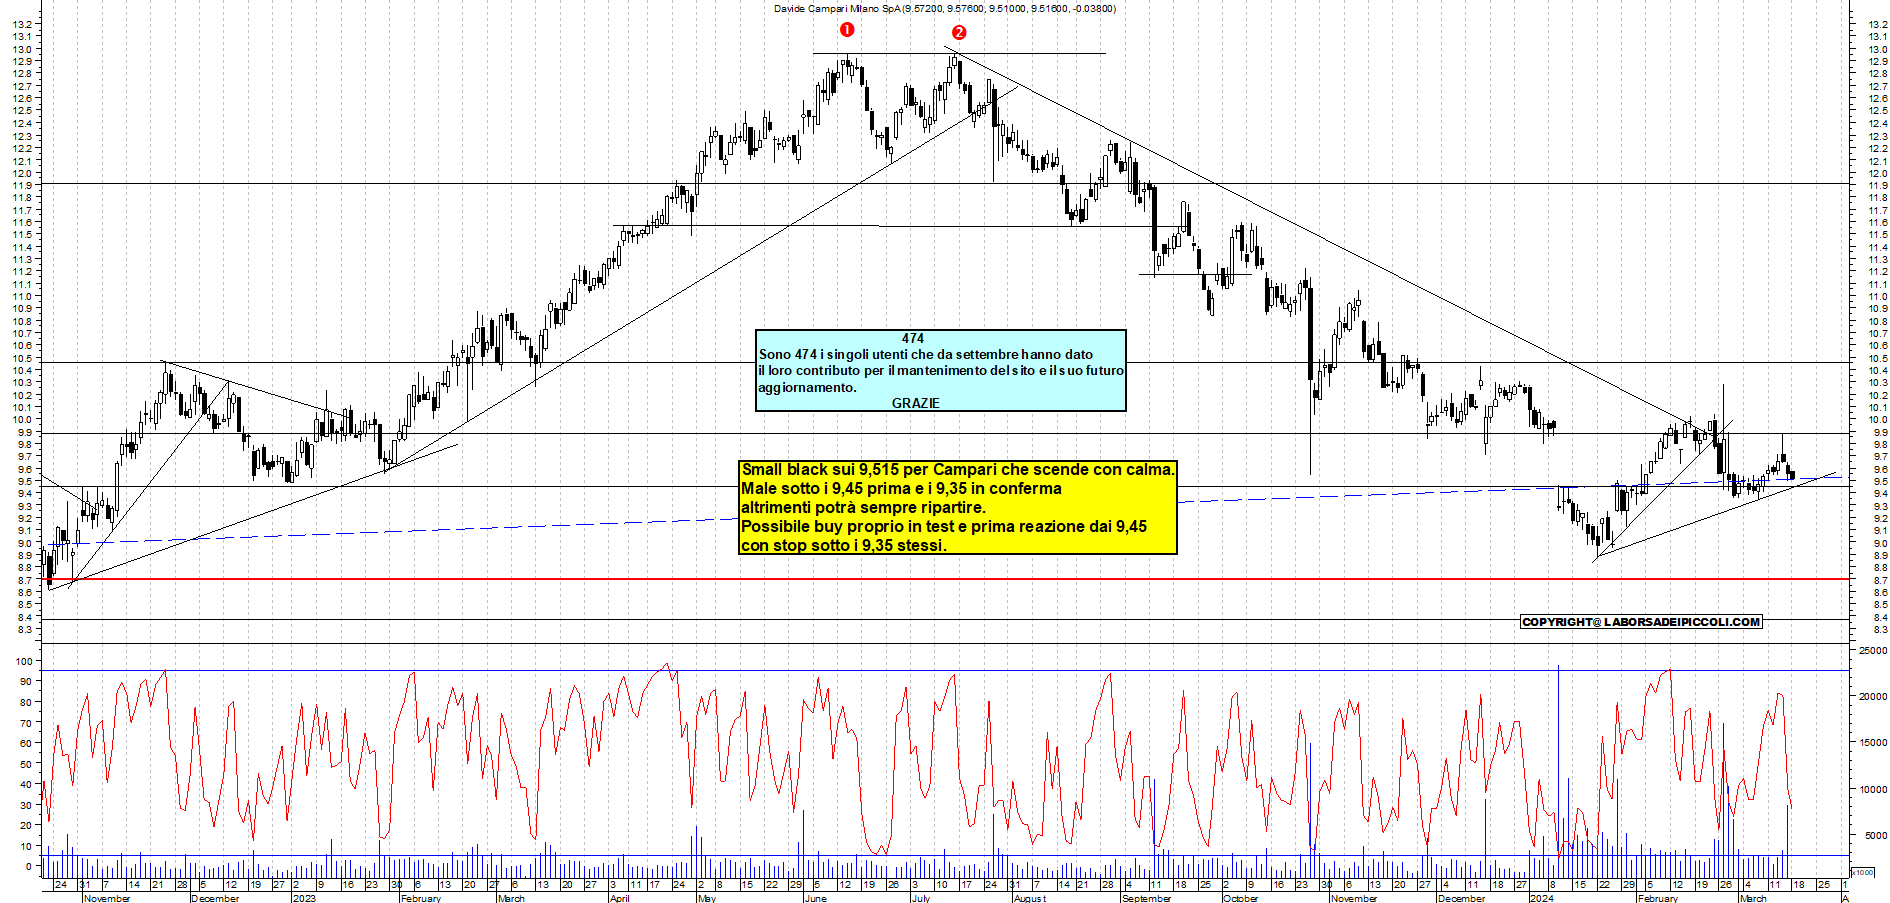The width and height of the screenshot is (1890, 903).
Task: Click the oscillator scale label 0
Action: (28, 867)
